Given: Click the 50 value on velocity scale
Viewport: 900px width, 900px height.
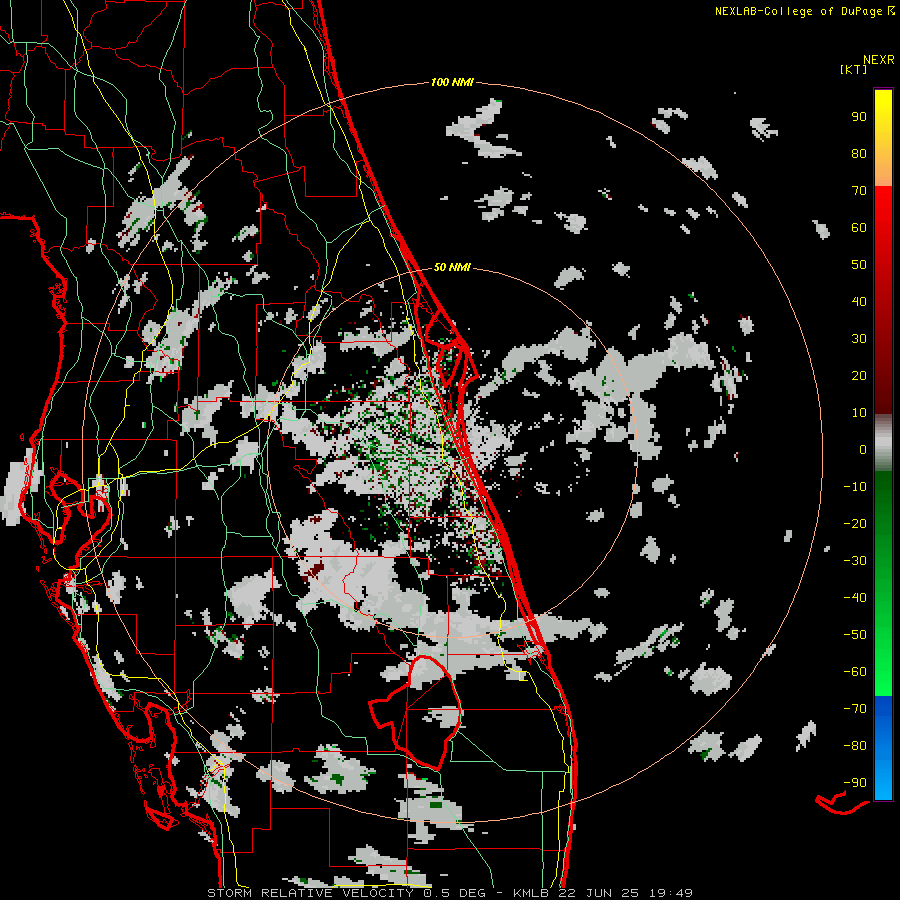Looking at the screenshot, I should pos(859,265).
